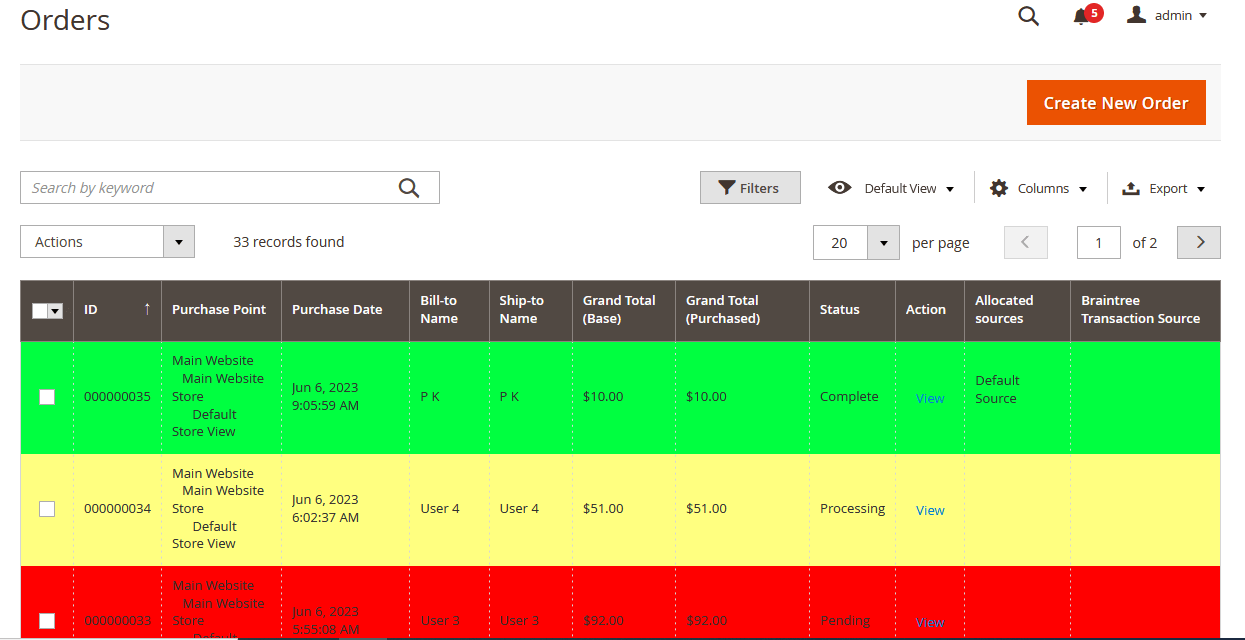Click the Export download icon
1245x640 pixels.
coord(1131,188)
